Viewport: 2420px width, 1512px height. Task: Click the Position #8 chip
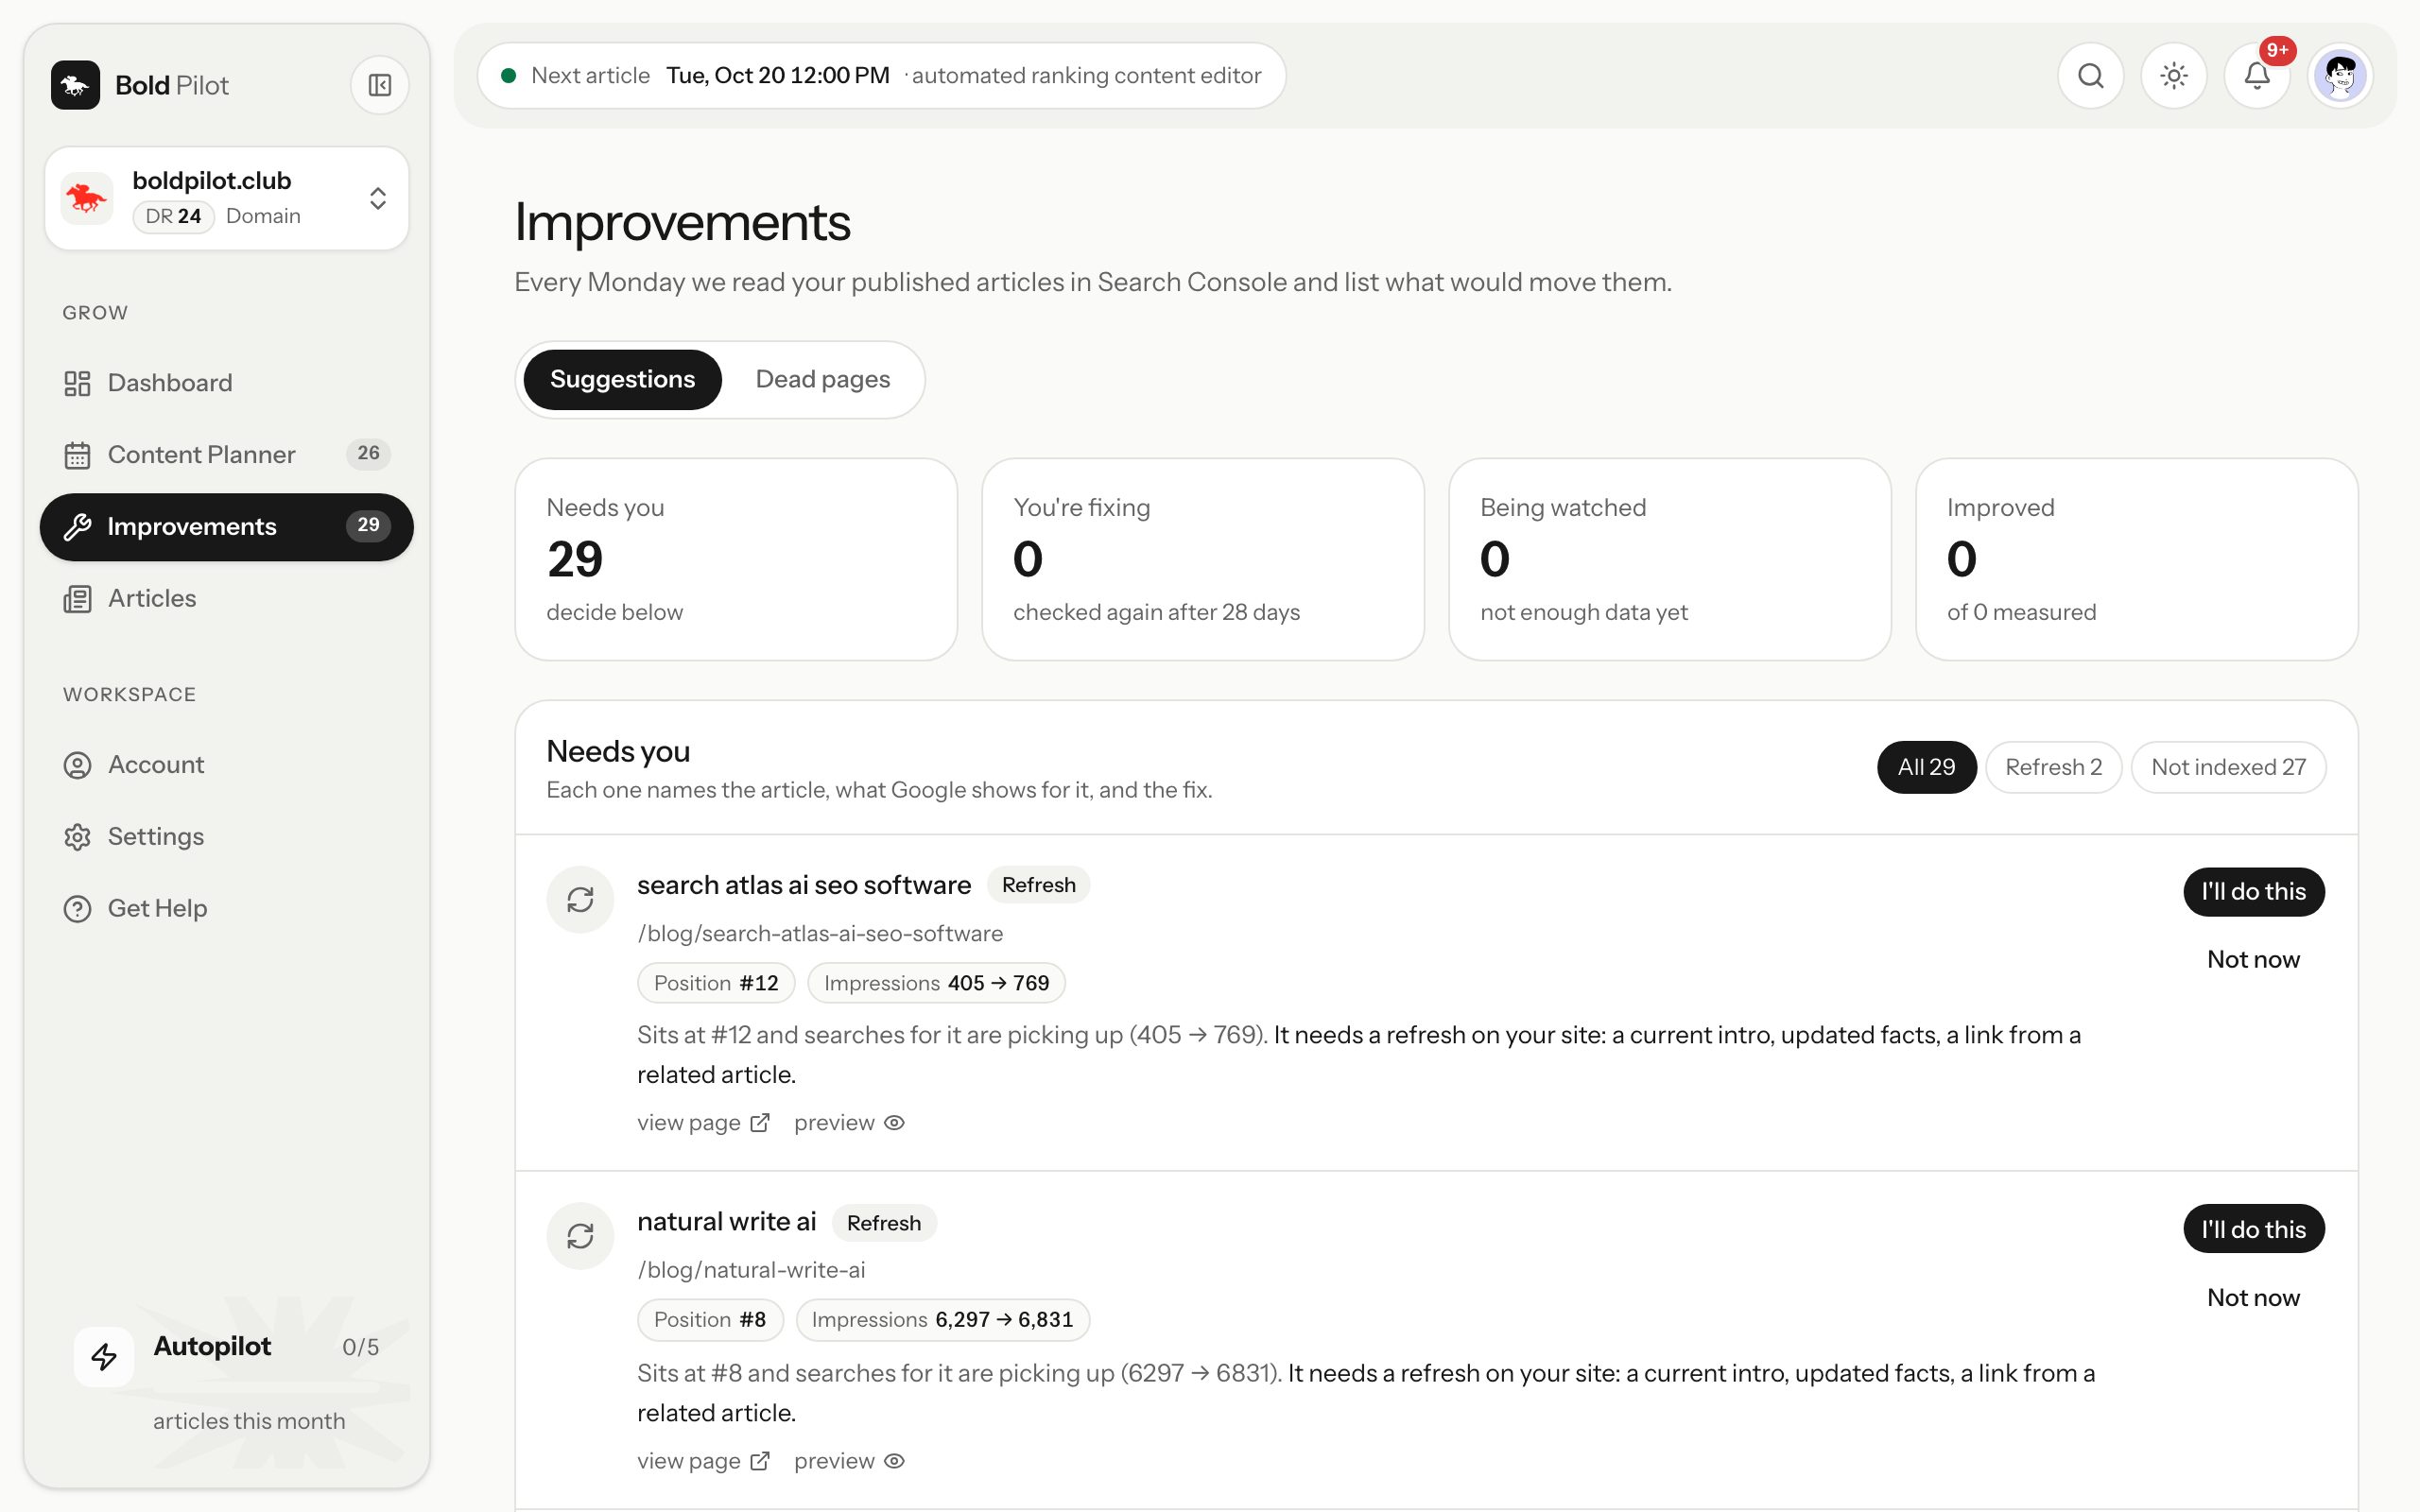(710, 1320)
